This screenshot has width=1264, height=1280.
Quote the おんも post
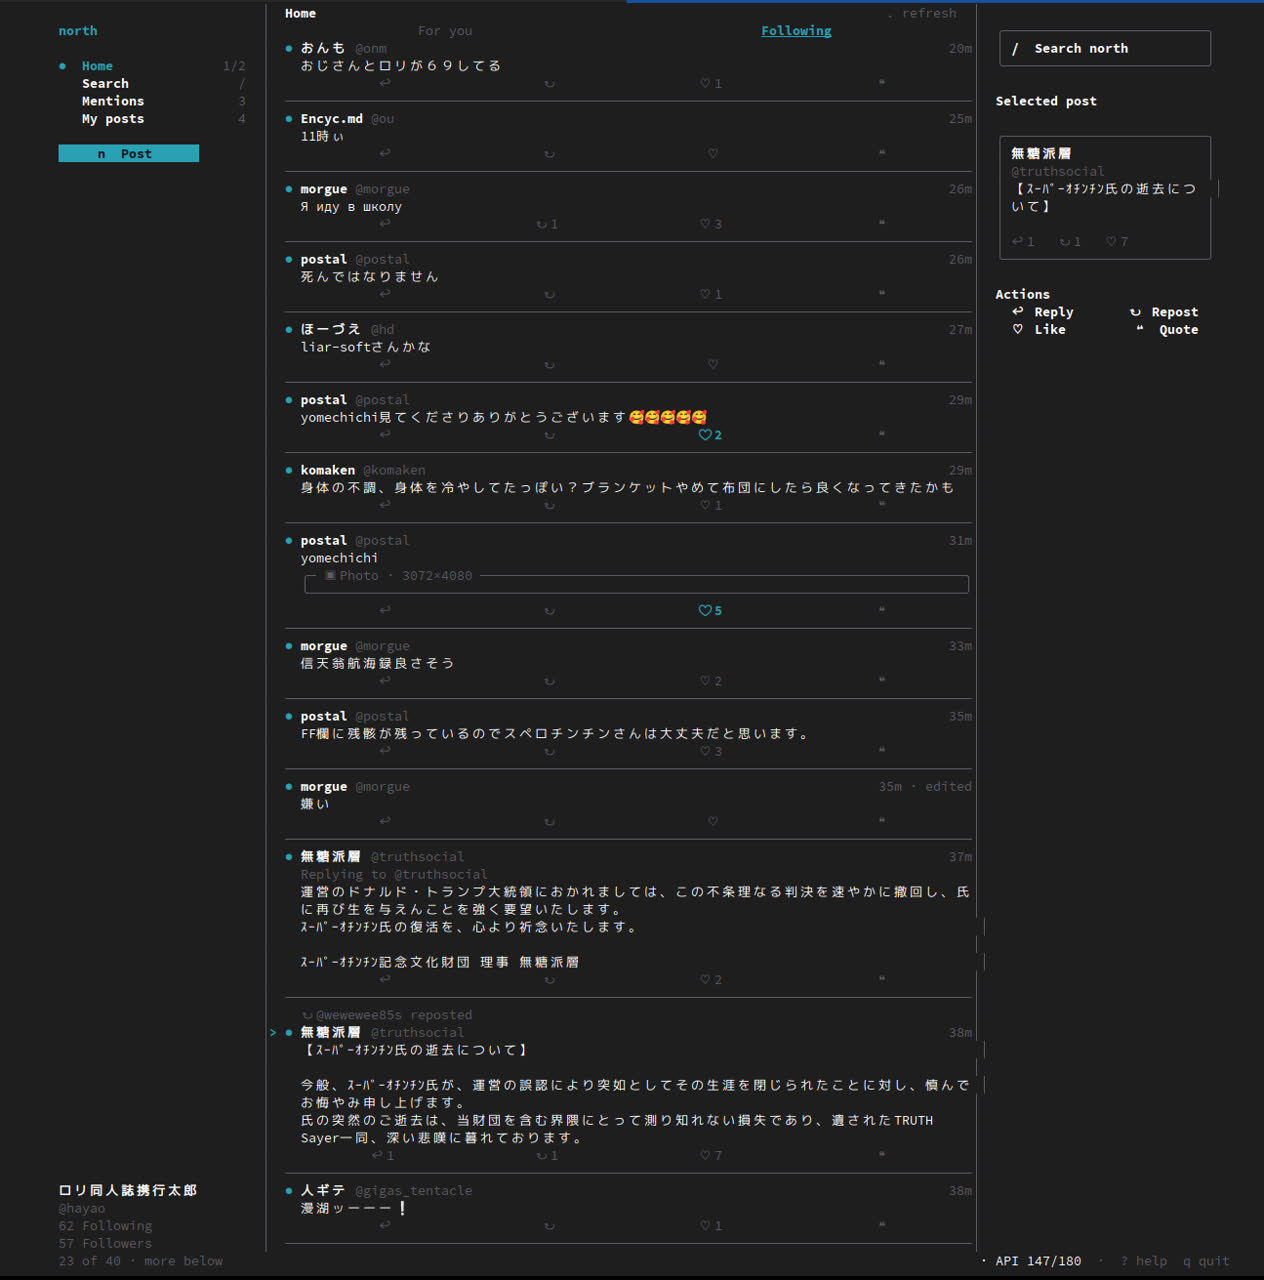881,83
